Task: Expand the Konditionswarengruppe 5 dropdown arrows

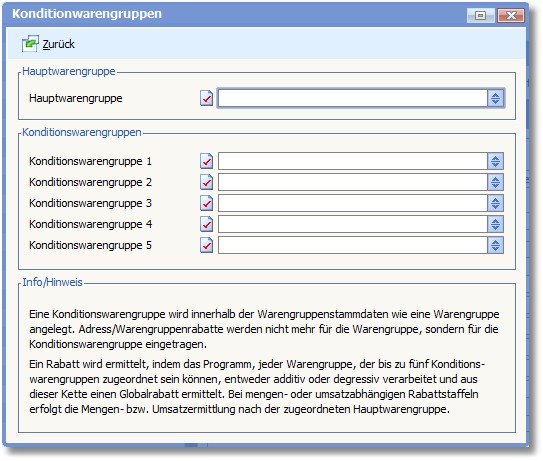Action: point(495,245)
